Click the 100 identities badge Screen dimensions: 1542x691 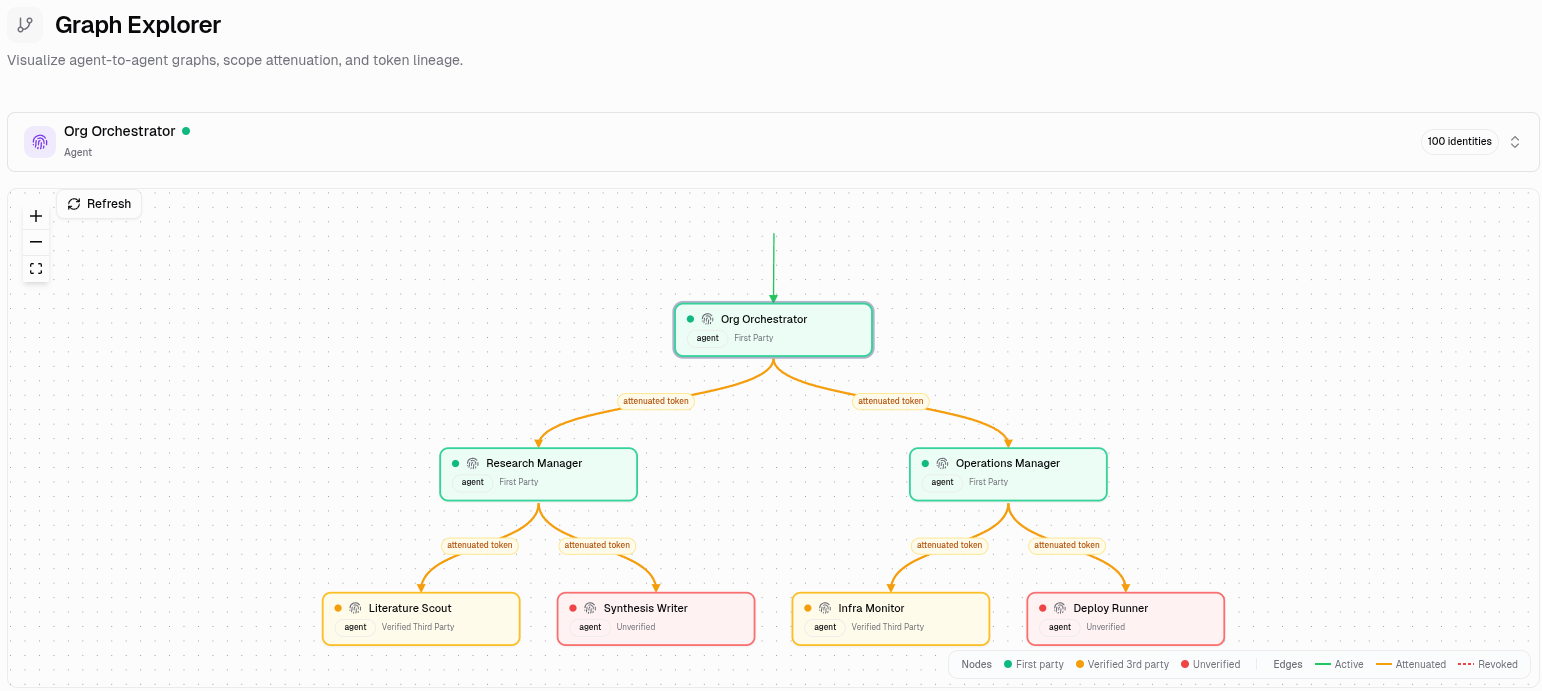tap(1459, 142)
